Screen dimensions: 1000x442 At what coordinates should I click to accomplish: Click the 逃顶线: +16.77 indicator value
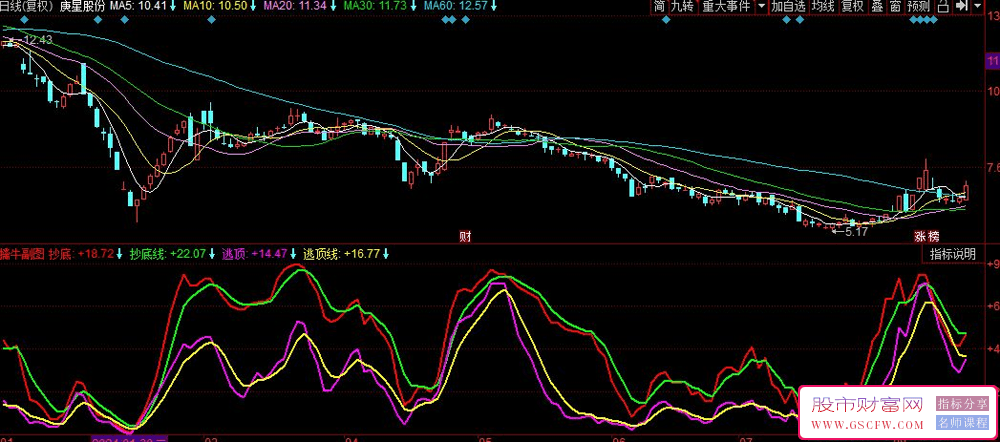point(342,254)
